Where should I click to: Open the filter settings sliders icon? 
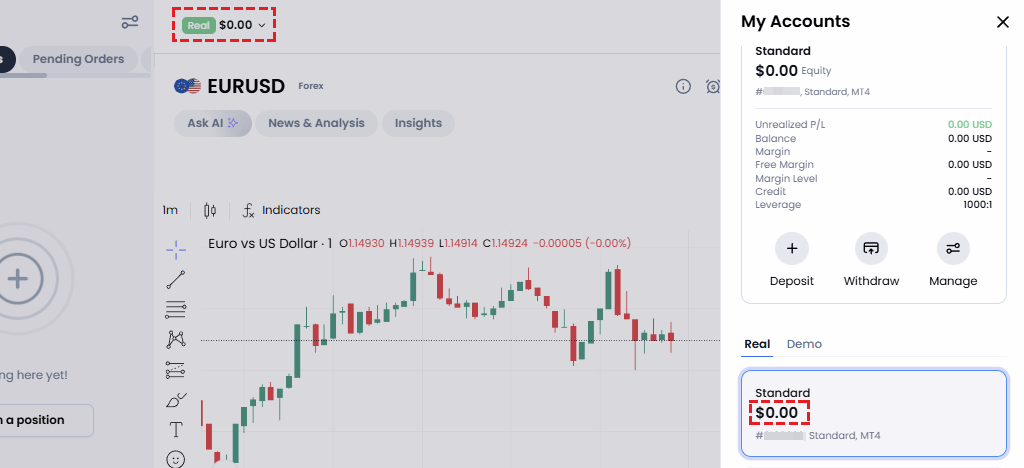(x=130, y=22)
